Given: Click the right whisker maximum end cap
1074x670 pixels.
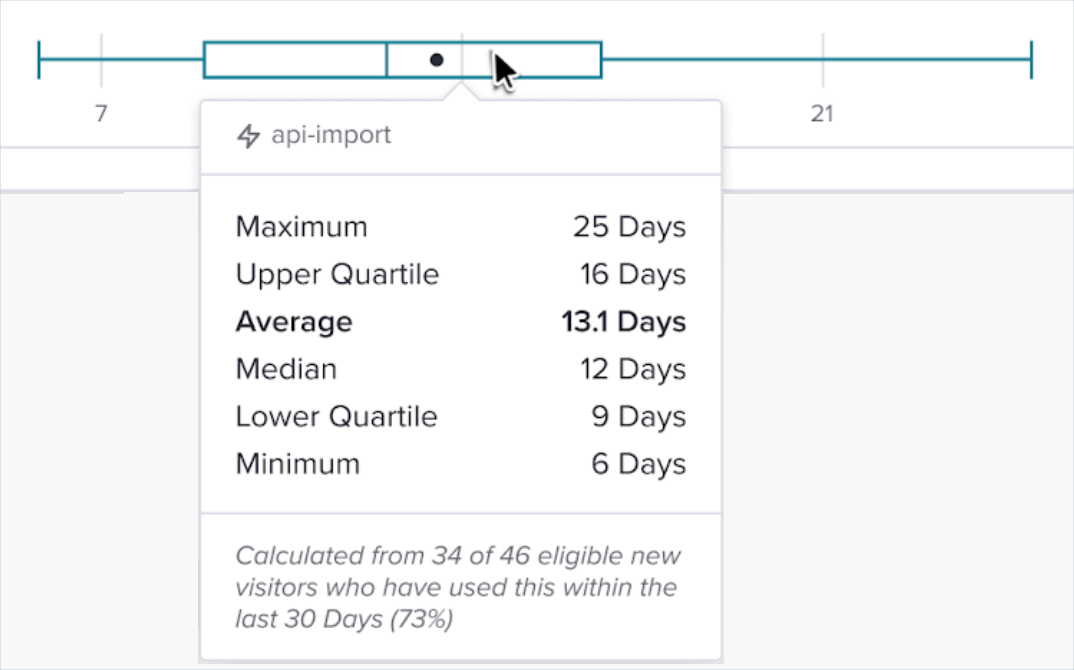Looking at the screenshot, I should click(1031, 60).
